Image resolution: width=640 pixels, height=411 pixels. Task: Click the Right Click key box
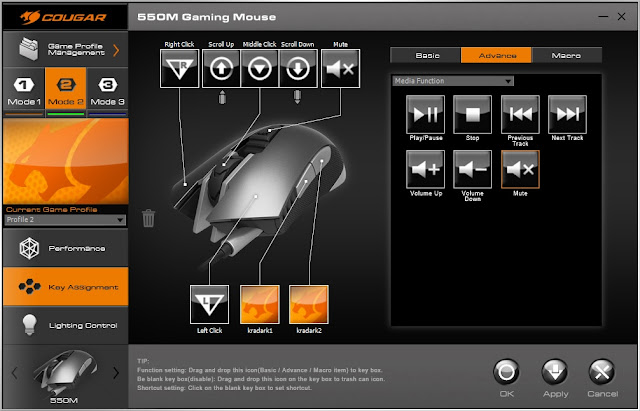point(180,69)
